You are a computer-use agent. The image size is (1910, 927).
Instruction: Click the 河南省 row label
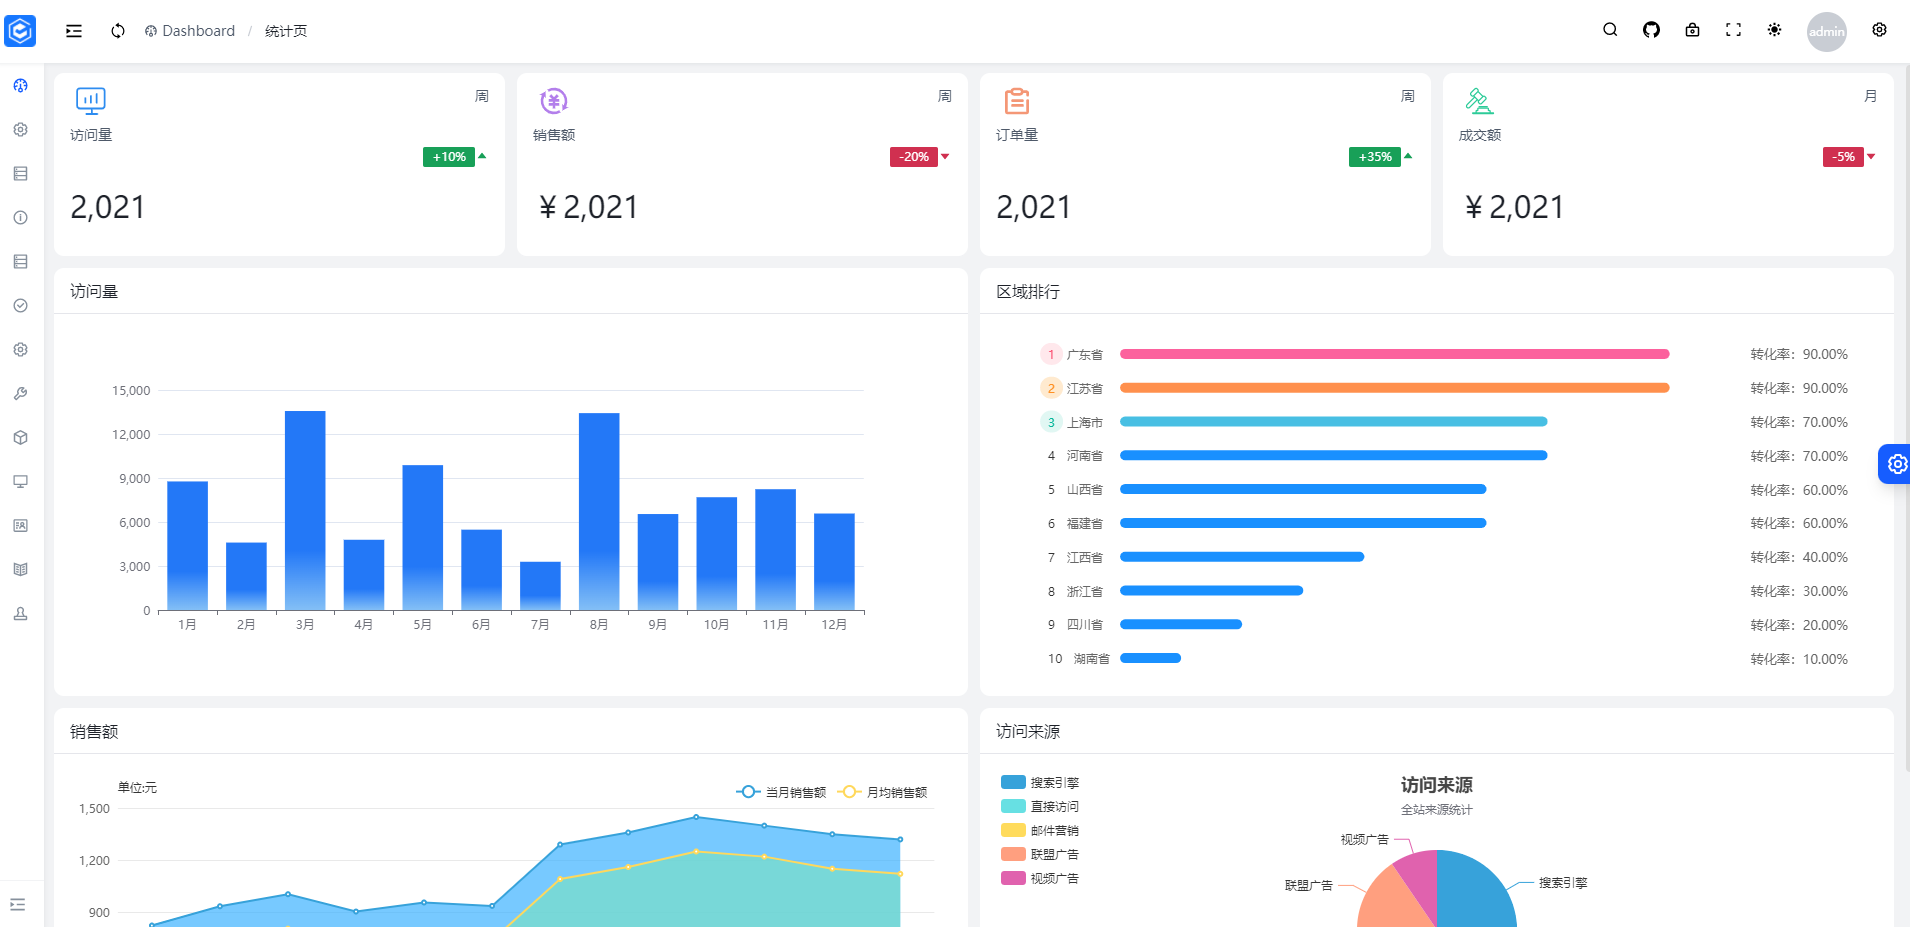pyautogui.click(x=1085, y=456)
